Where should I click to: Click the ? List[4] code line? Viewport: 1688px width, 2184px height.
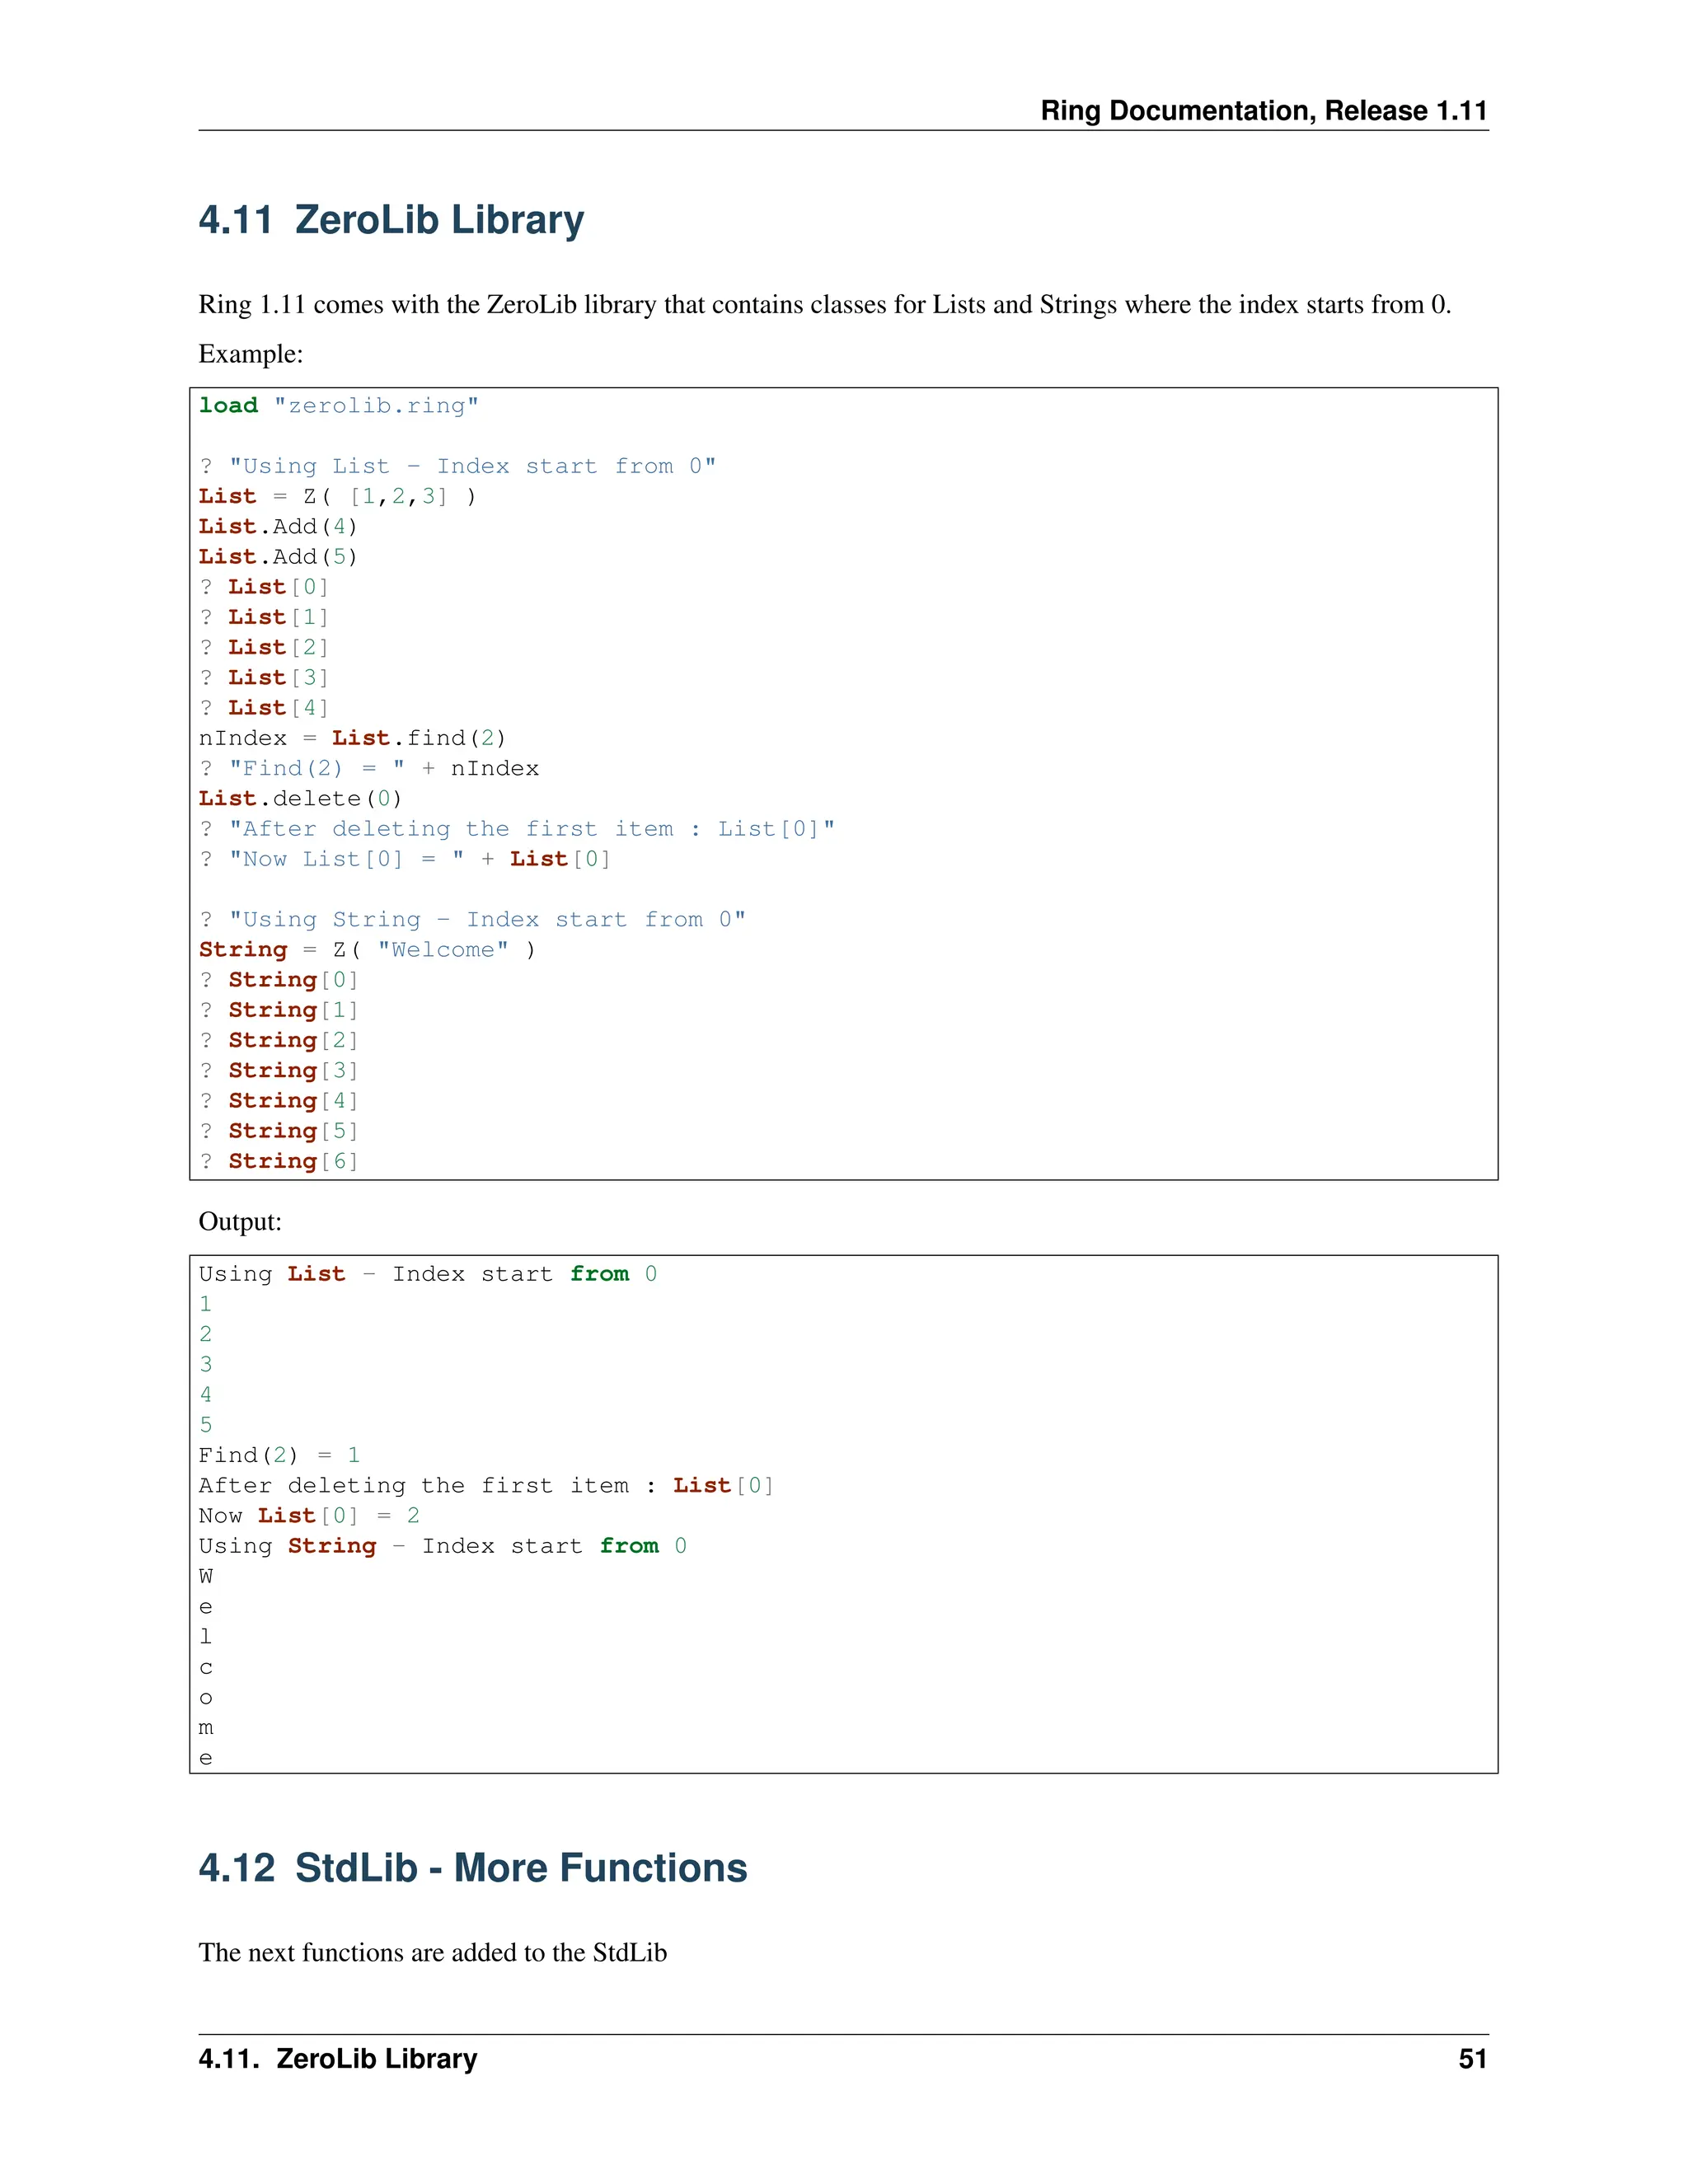pos(263,708)
